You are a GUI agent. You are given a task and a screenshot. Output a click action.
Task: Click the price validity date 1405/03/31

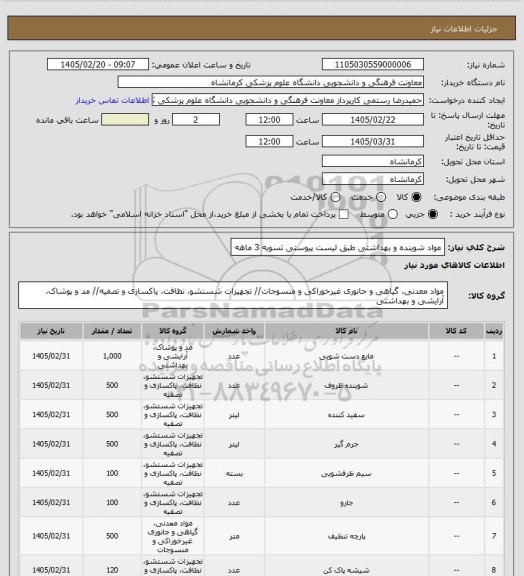(x=373, y=141)
